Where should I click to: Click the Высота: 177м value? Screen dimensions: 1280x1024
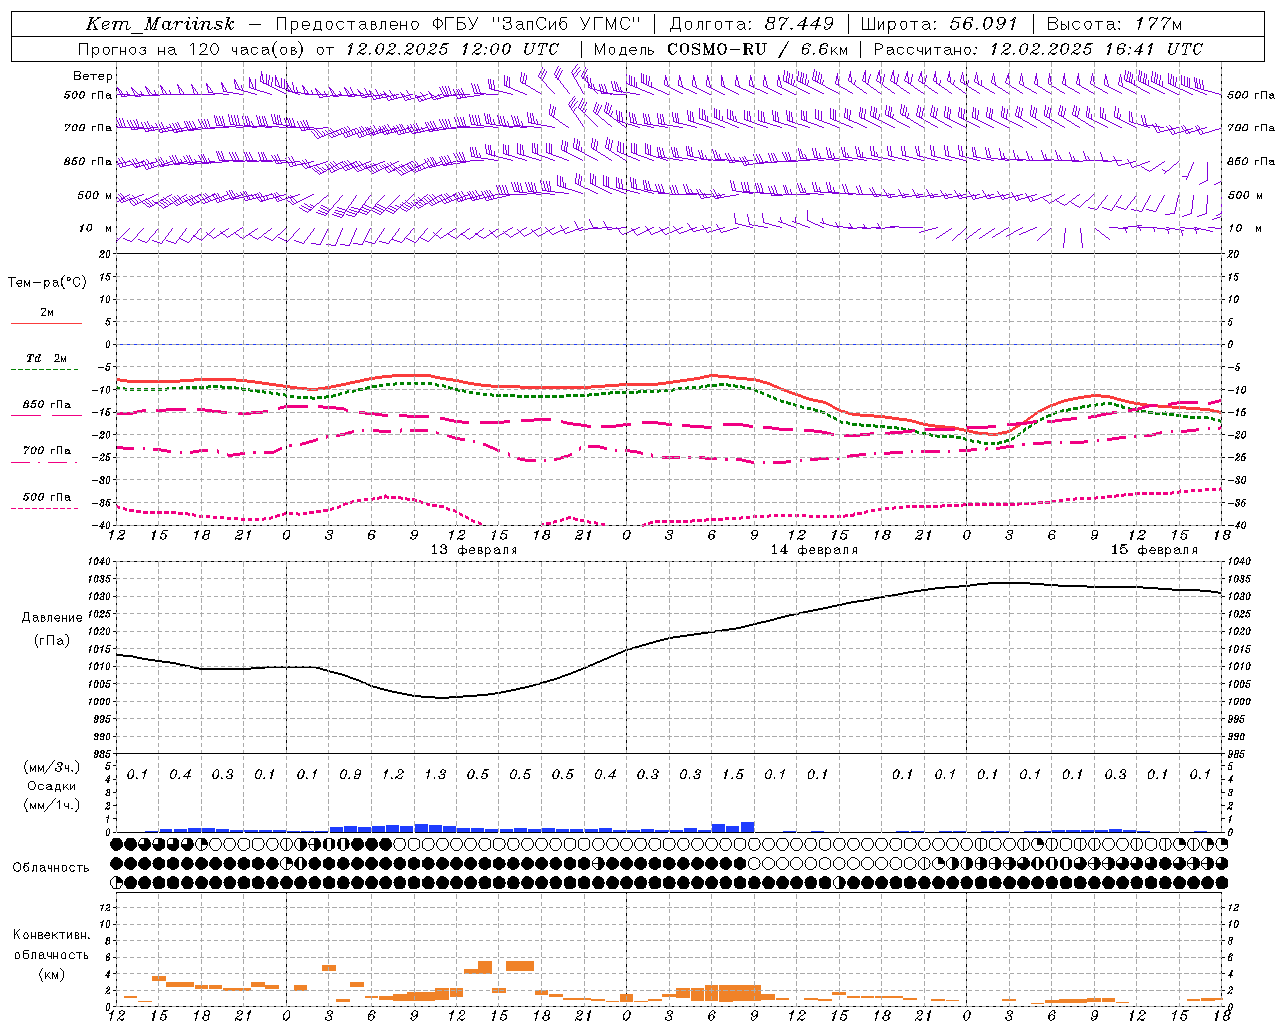[x=1114, y=24]
